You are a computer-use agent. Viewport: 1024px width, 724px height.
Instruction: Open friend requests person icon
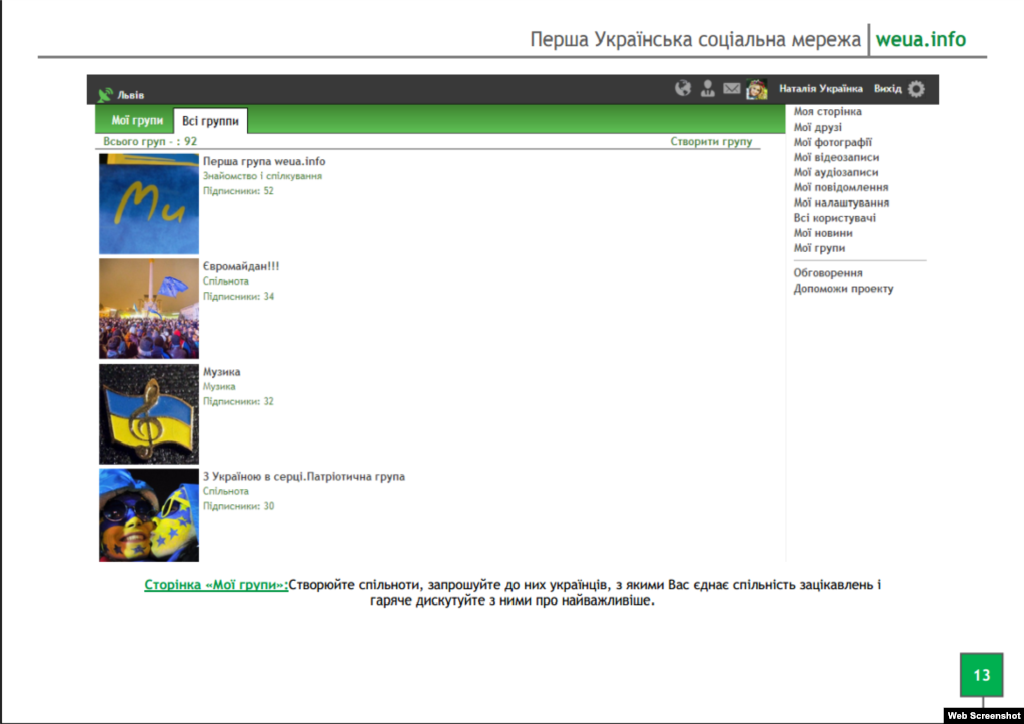coord(708,89)
